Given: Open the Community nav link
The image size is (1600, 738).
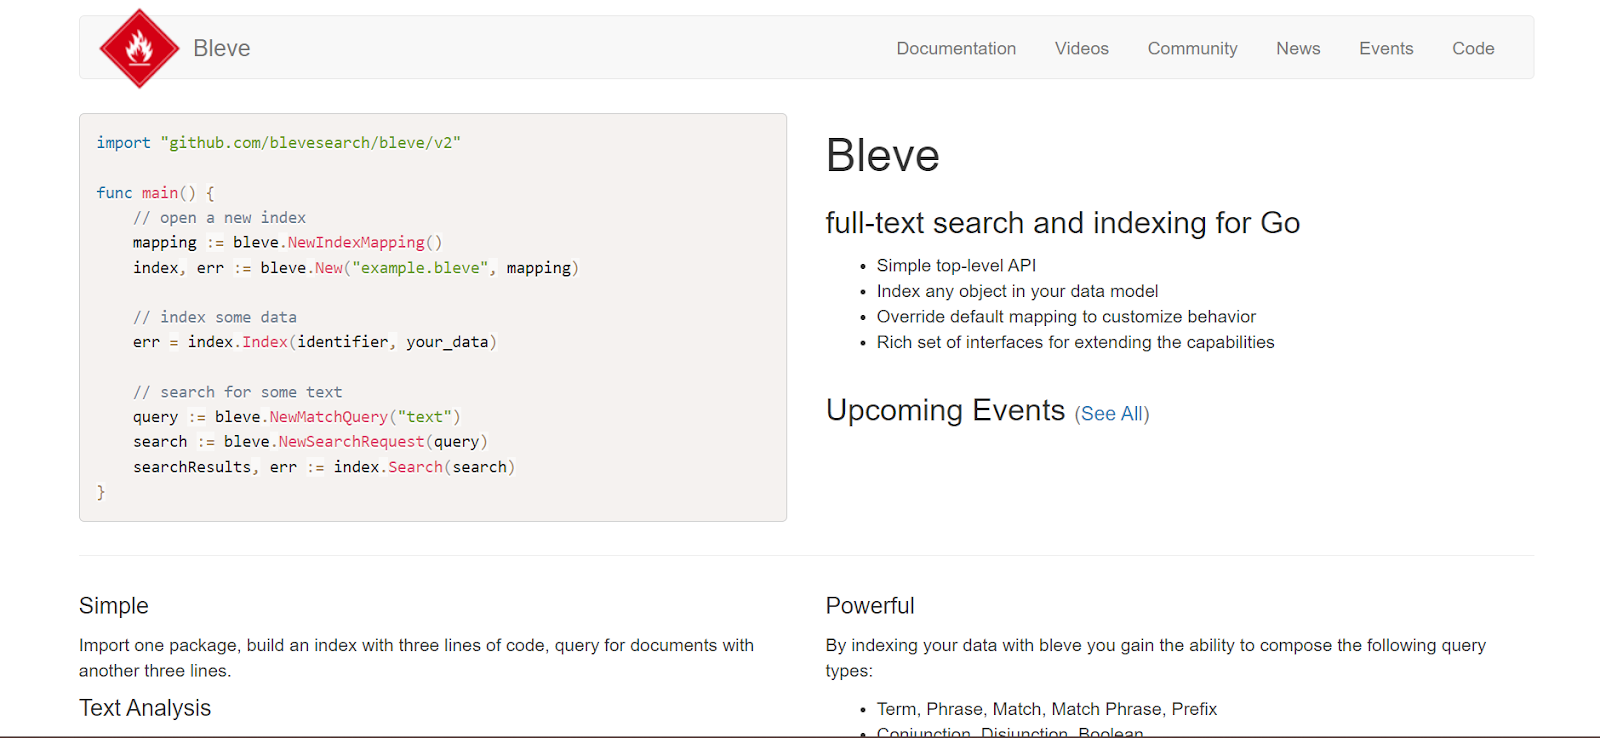Looking at the screenshot, I should [1192, 48].
